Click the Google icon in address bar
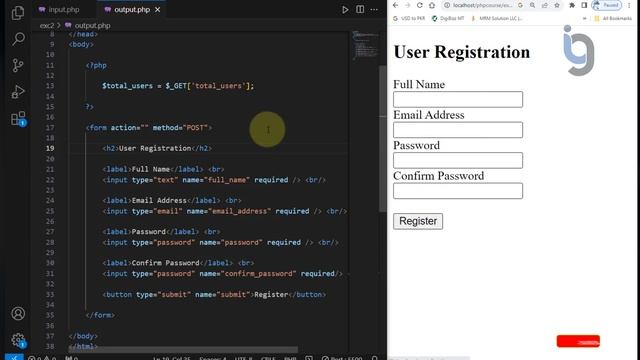The height and width of the screenshot is (360, 640). (x=520, y=5)
